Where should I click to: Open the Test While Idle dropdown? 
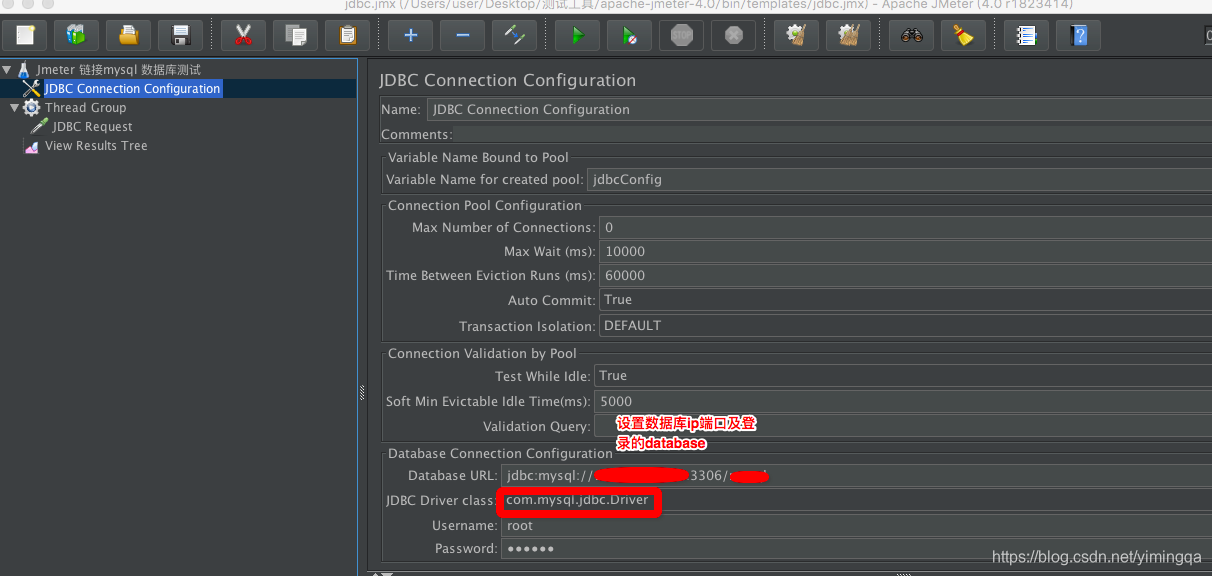(x=903, y=376)
